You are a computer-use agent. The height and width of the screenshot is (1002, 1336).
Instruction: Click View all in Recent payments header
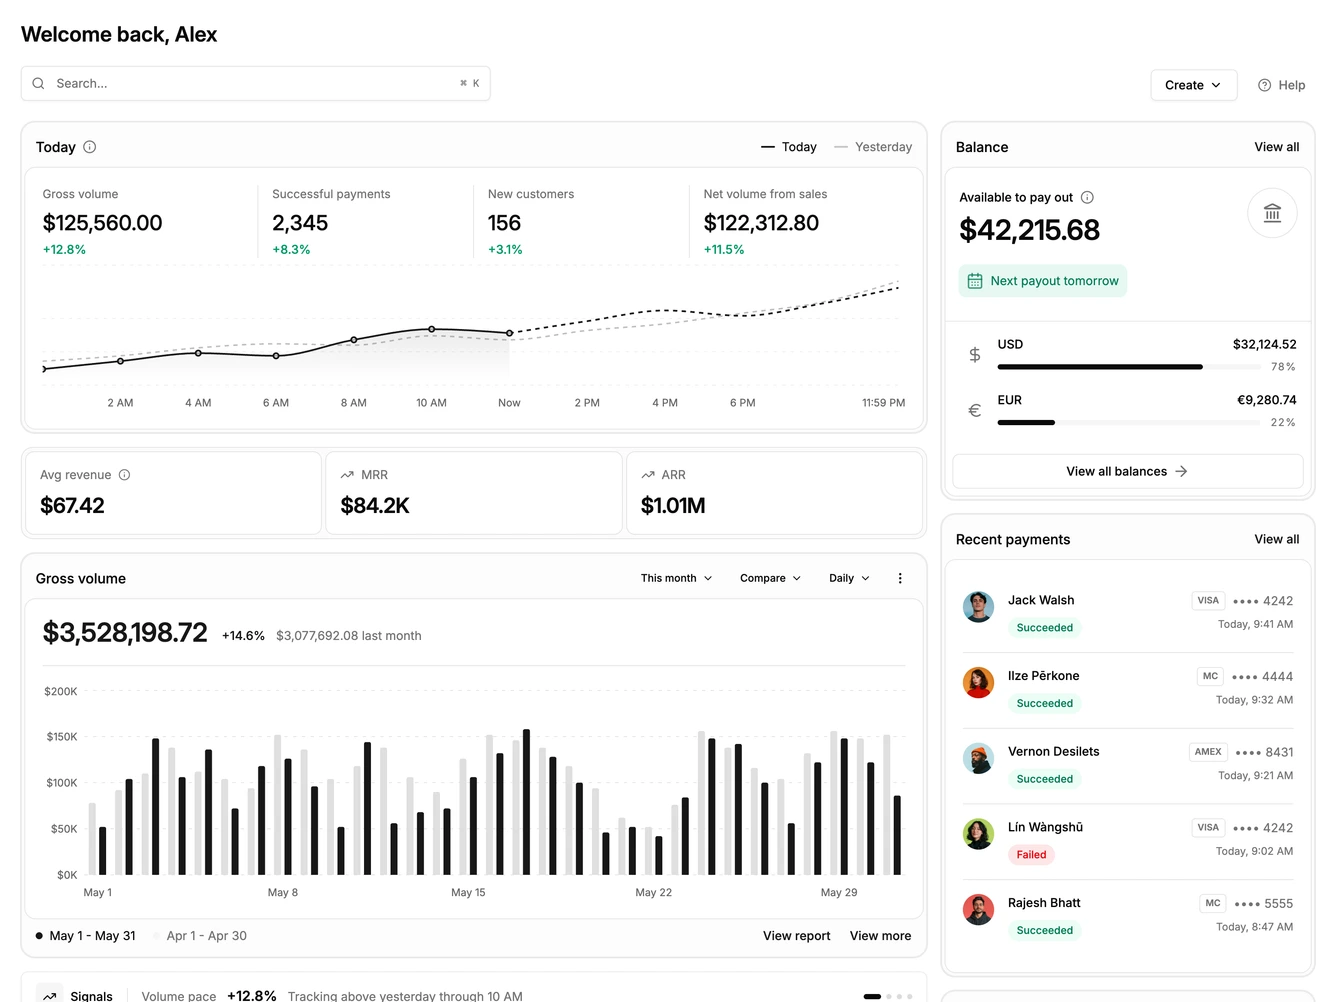click(1277, 539)
